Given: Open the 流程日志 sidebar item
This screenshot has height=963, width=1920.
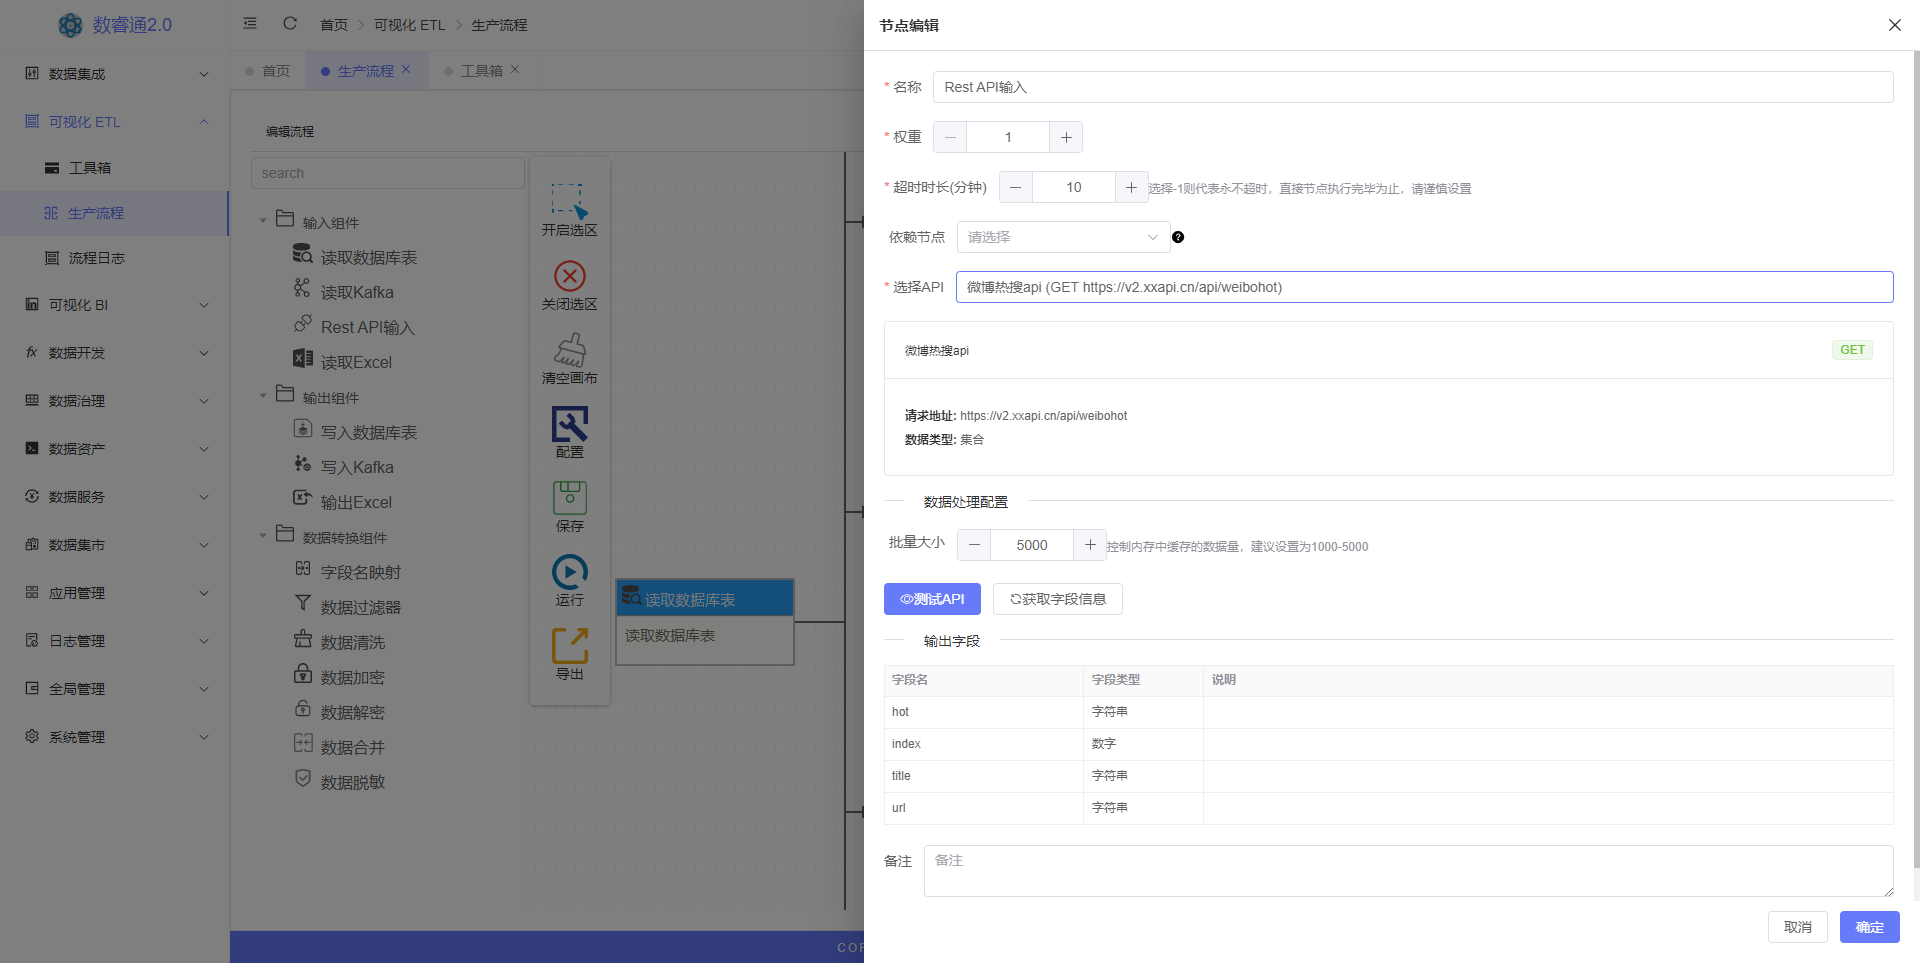Looking at the screenshot, I should 115,258.
